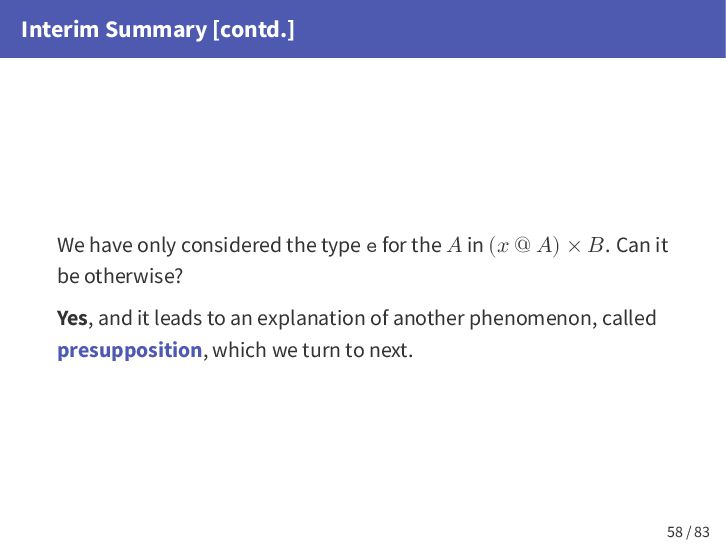The height and width of the screenshot is (544, 726).
Task: Click the word "Summary" in the header
Action: (156, 31)
